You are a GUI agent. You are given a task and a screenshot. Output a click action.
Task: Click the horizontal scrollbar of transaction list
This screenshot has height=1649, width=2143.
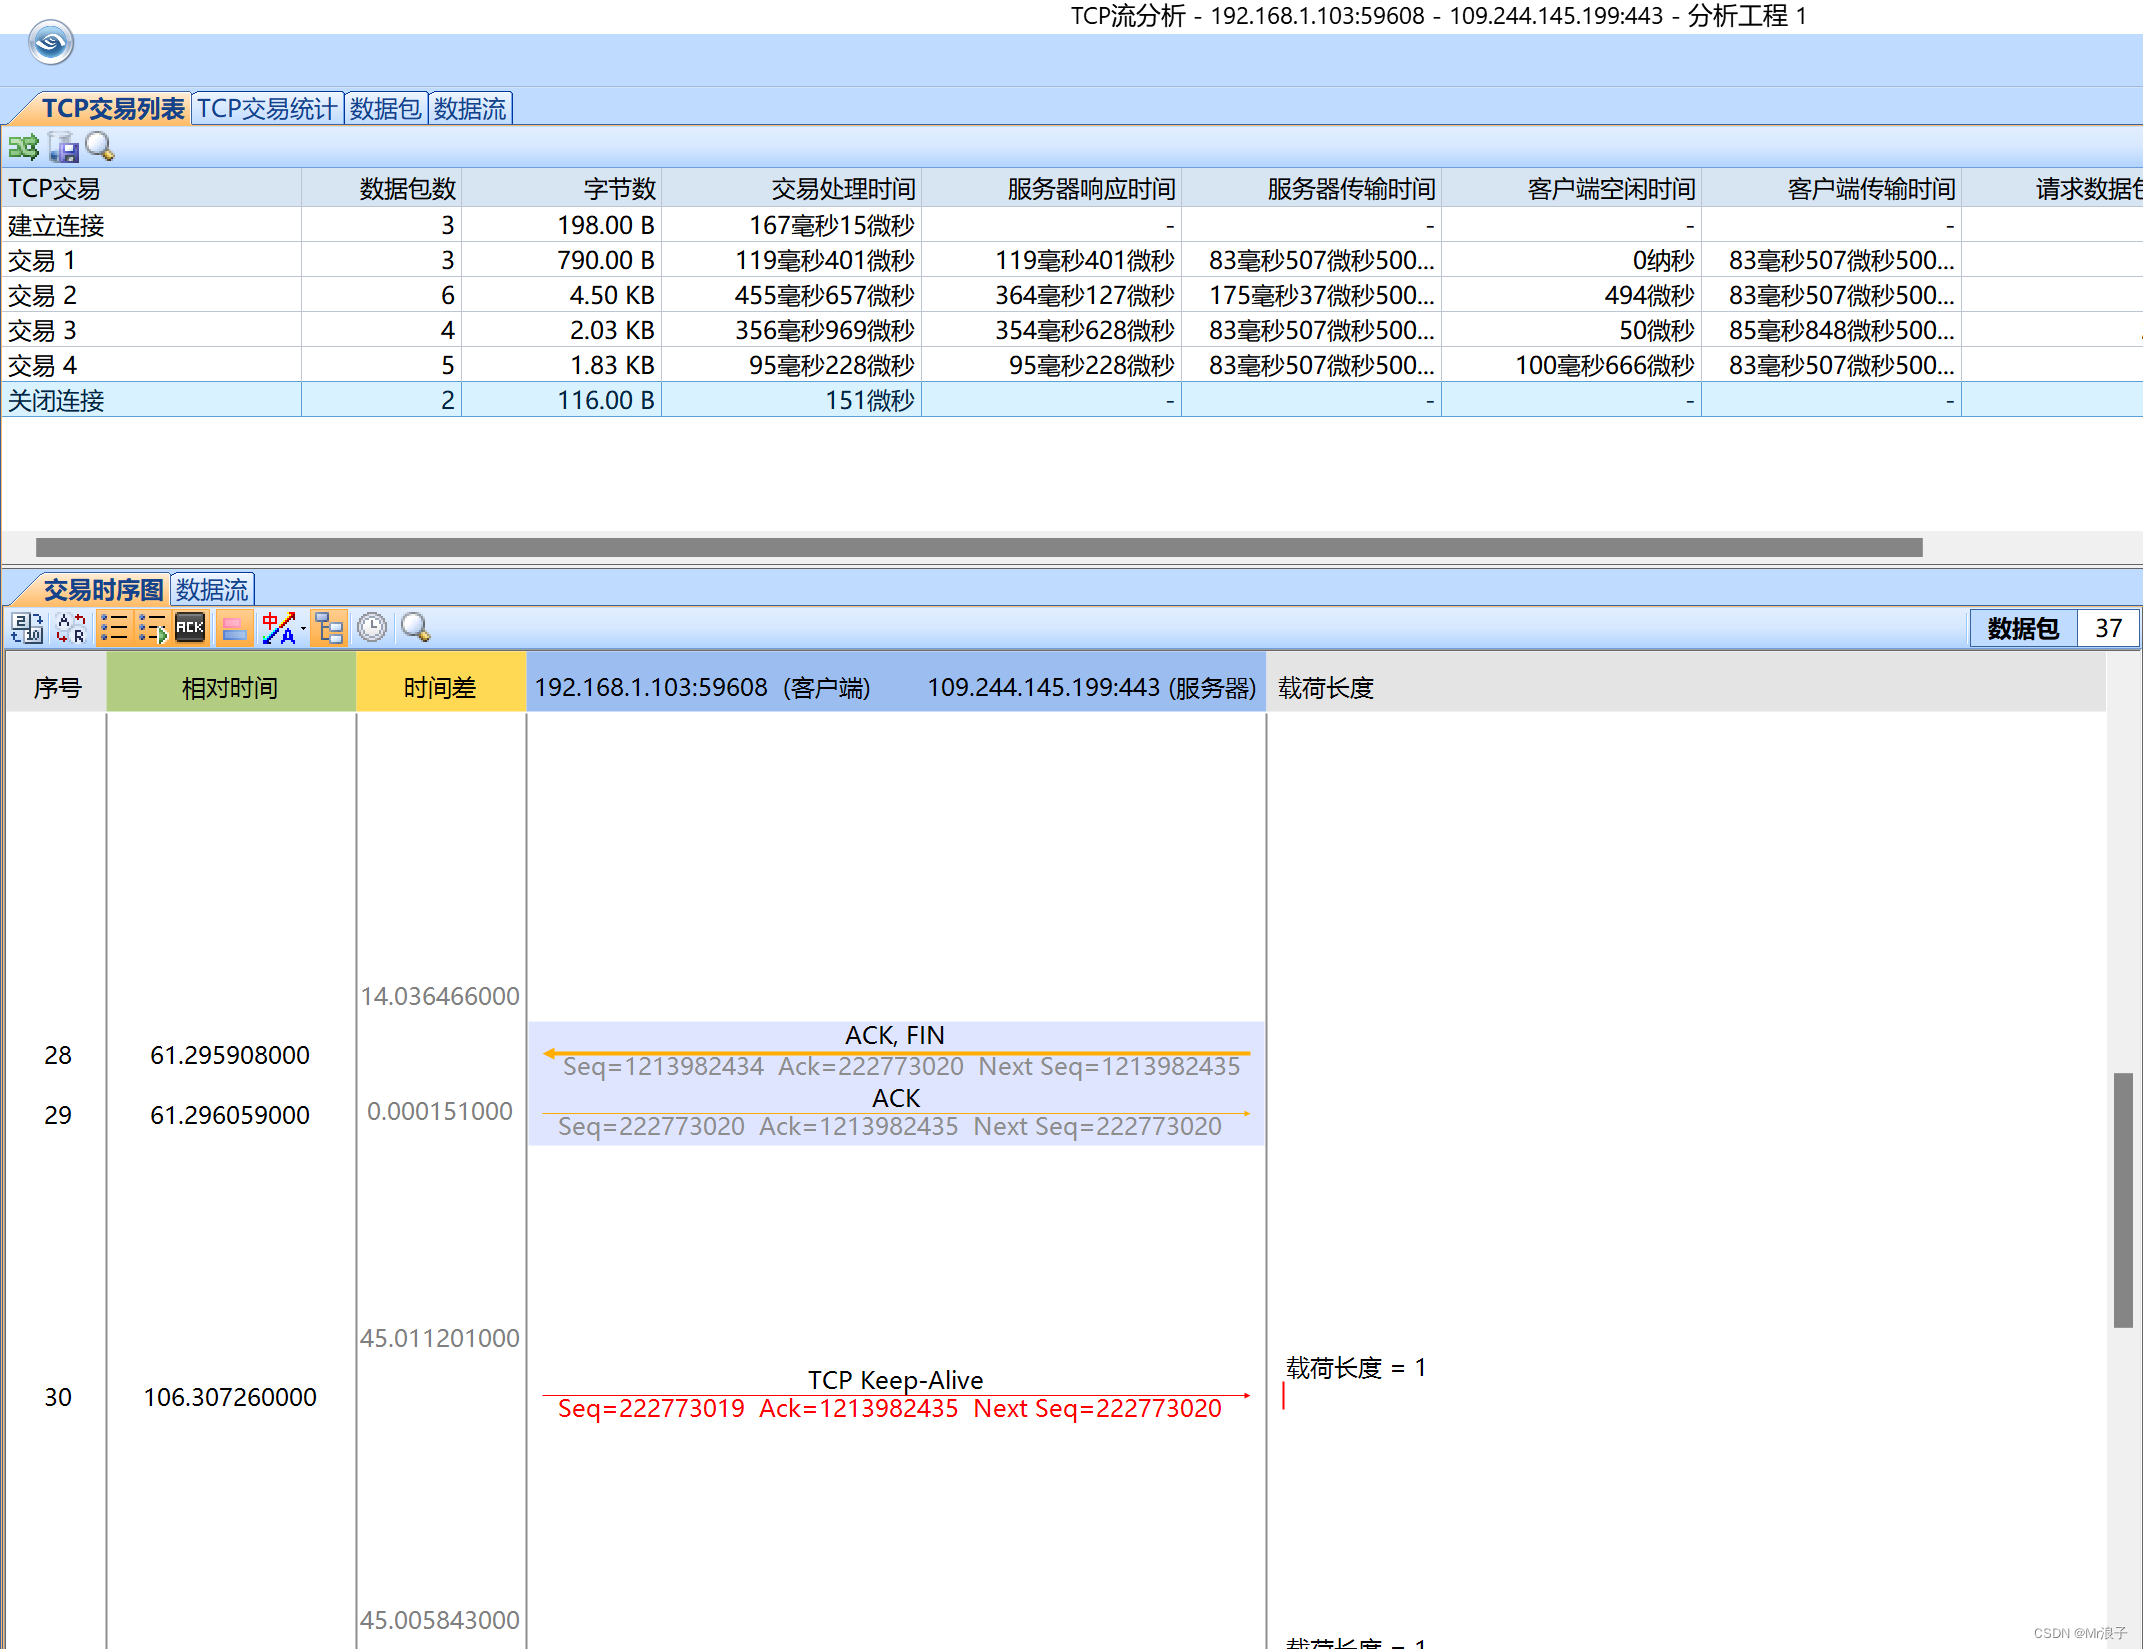point(978,547)
